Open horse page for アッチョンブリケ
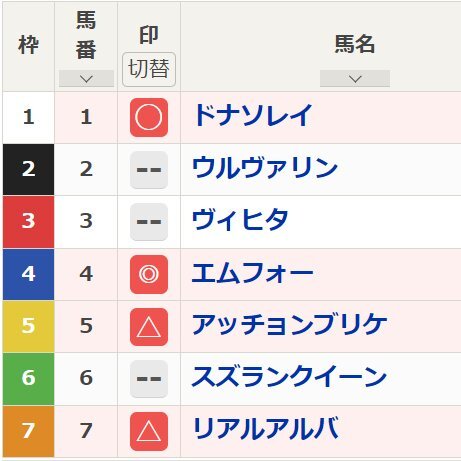Image resolution: width=461 pixels, height=461 pixels. pos(290,325)
